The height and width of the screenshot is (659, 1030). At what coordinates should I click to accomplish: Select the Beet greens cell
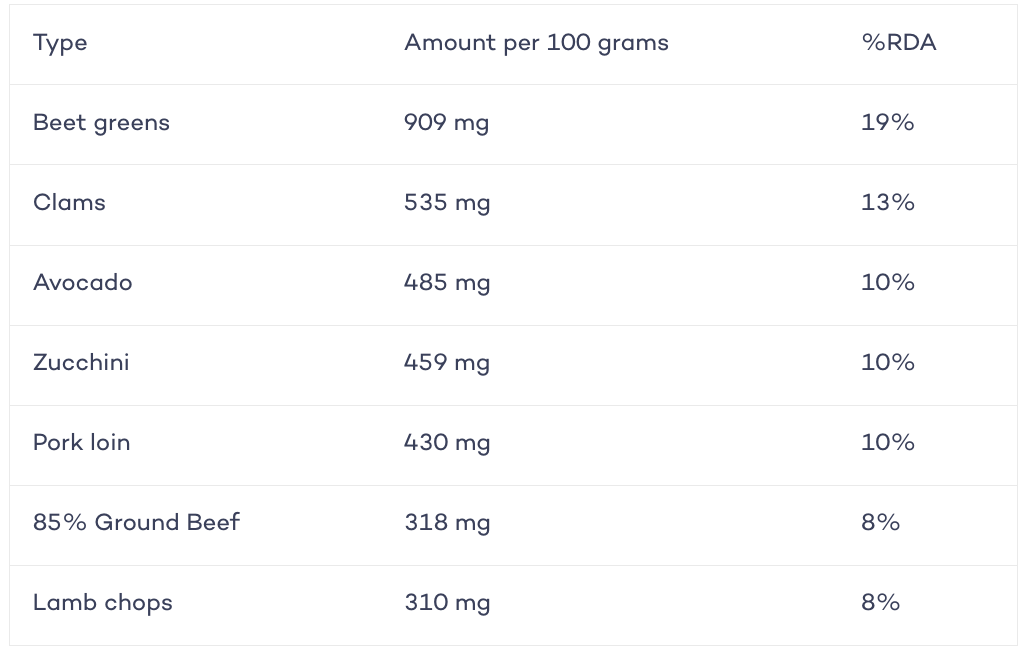101,124
